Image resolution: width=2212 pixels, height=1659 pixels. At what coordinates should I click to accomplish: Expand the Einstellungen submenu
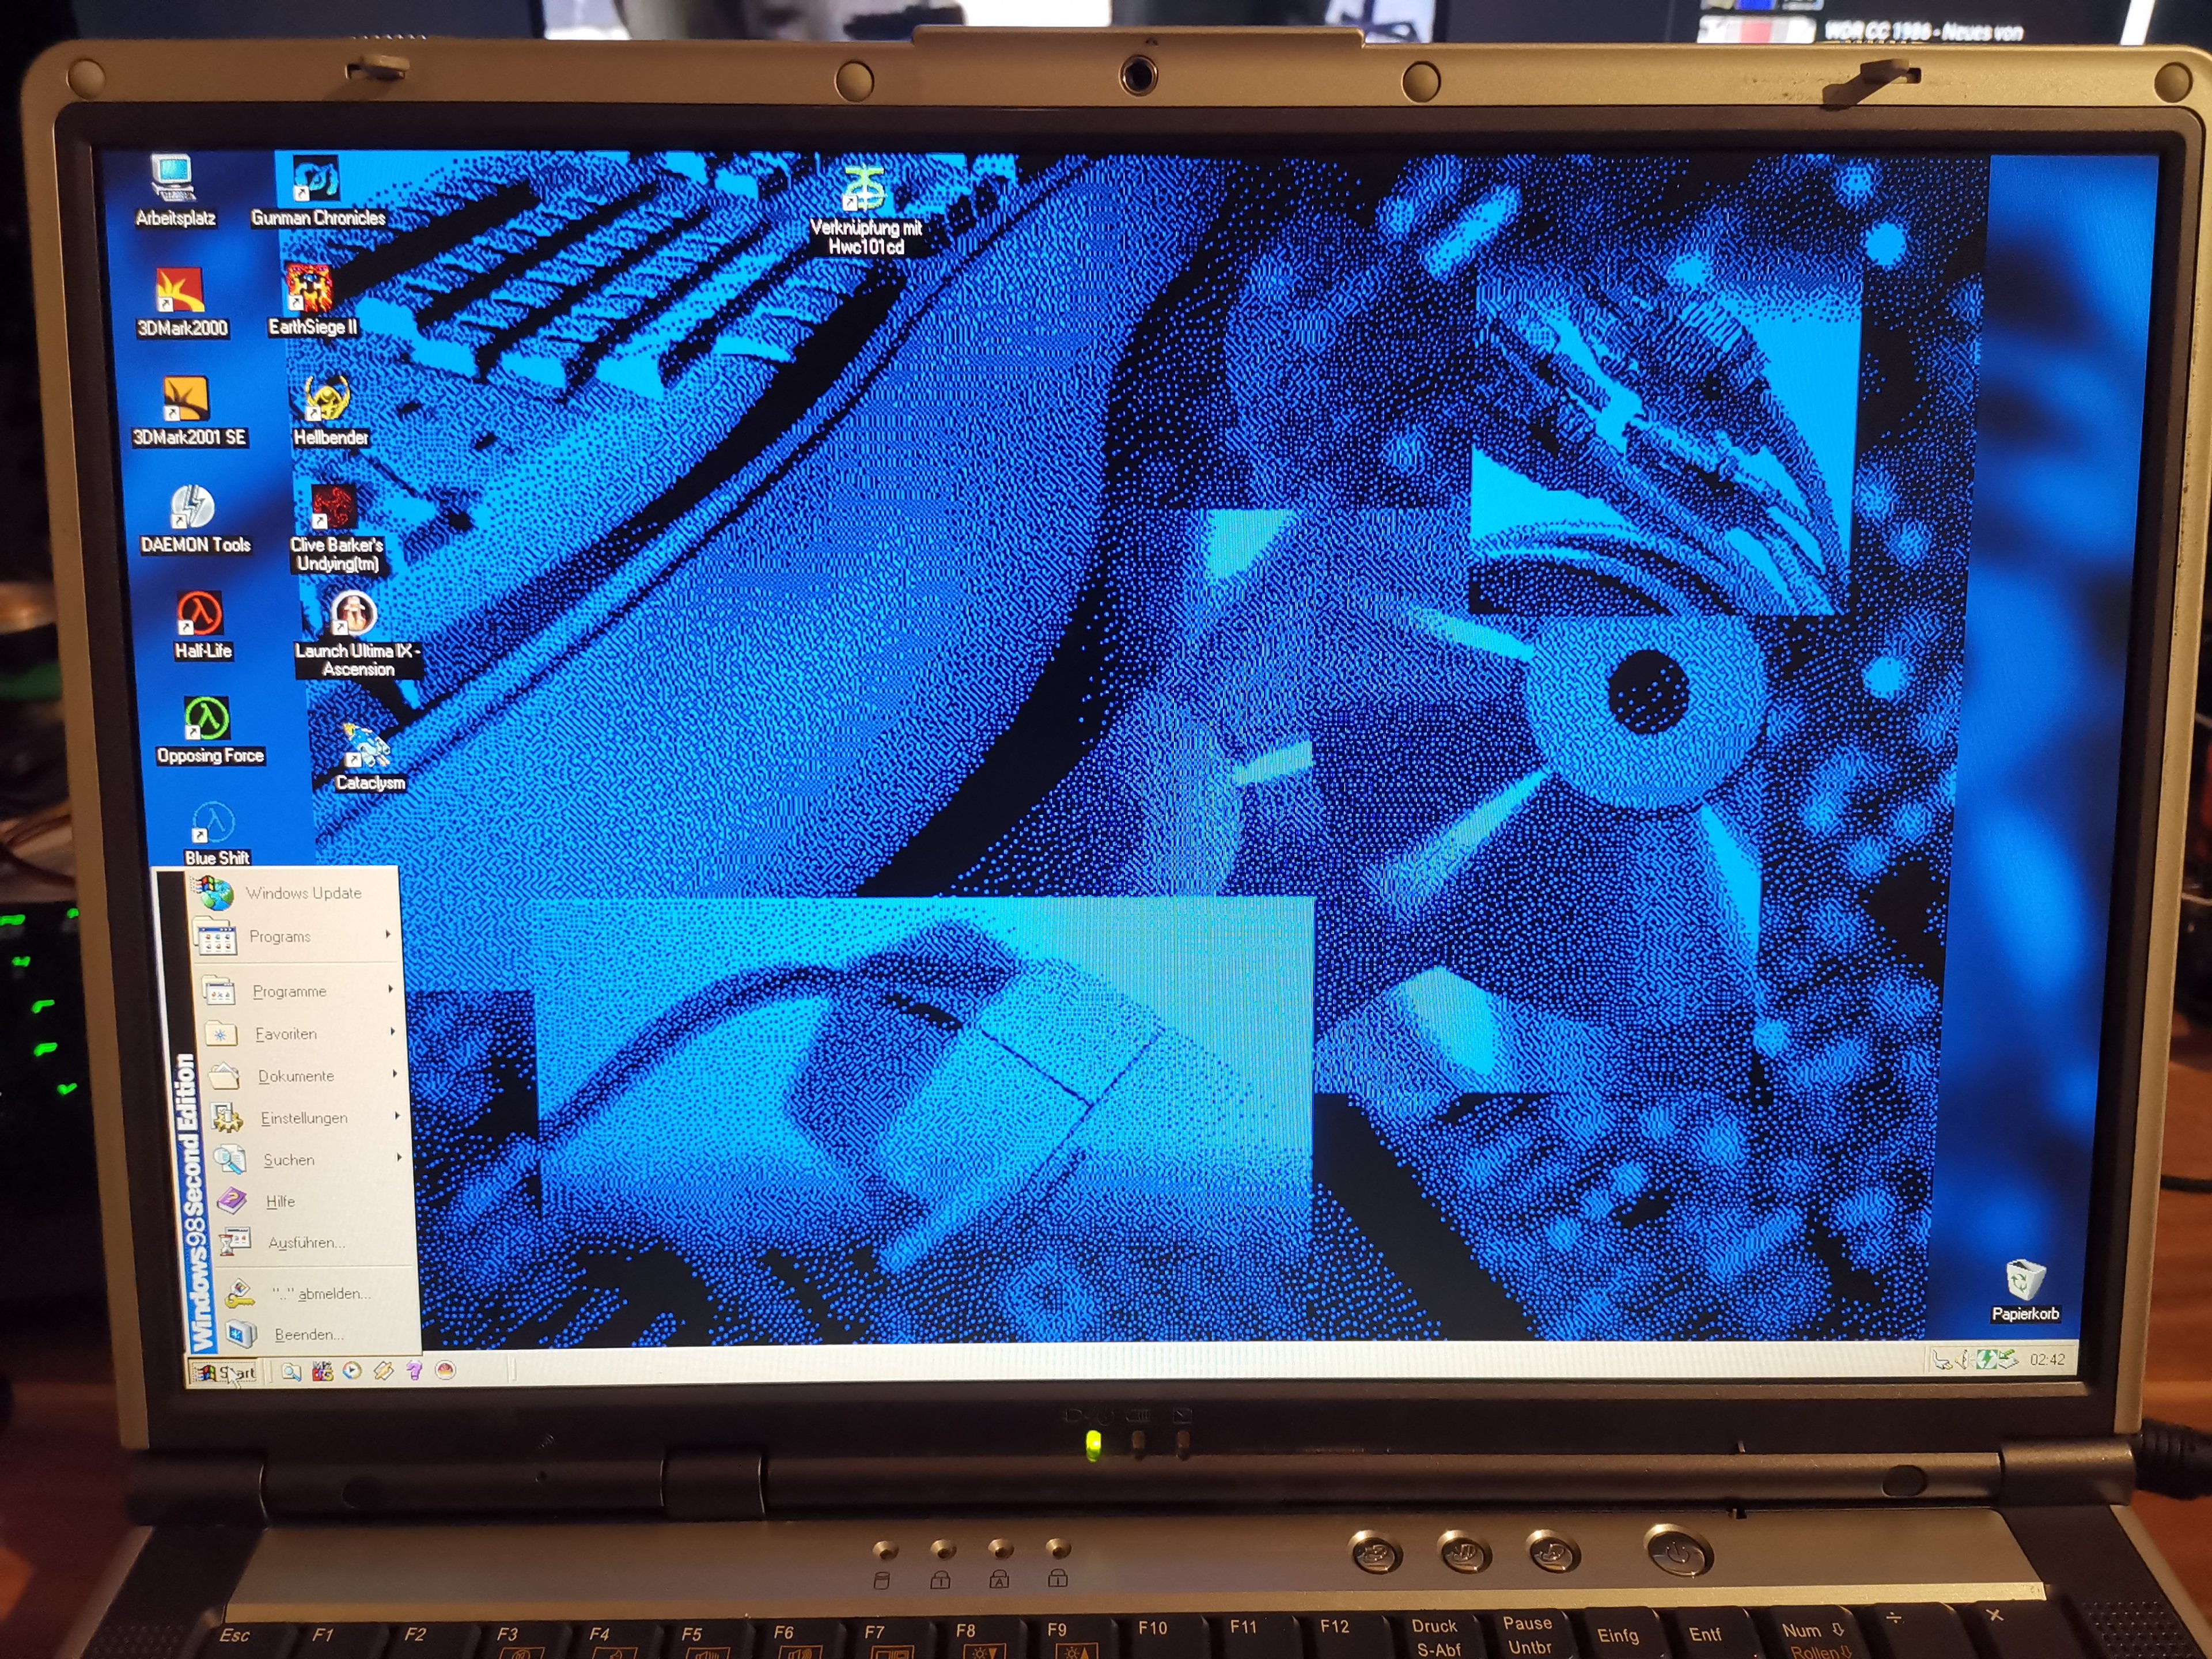(x=304, y=1118)
